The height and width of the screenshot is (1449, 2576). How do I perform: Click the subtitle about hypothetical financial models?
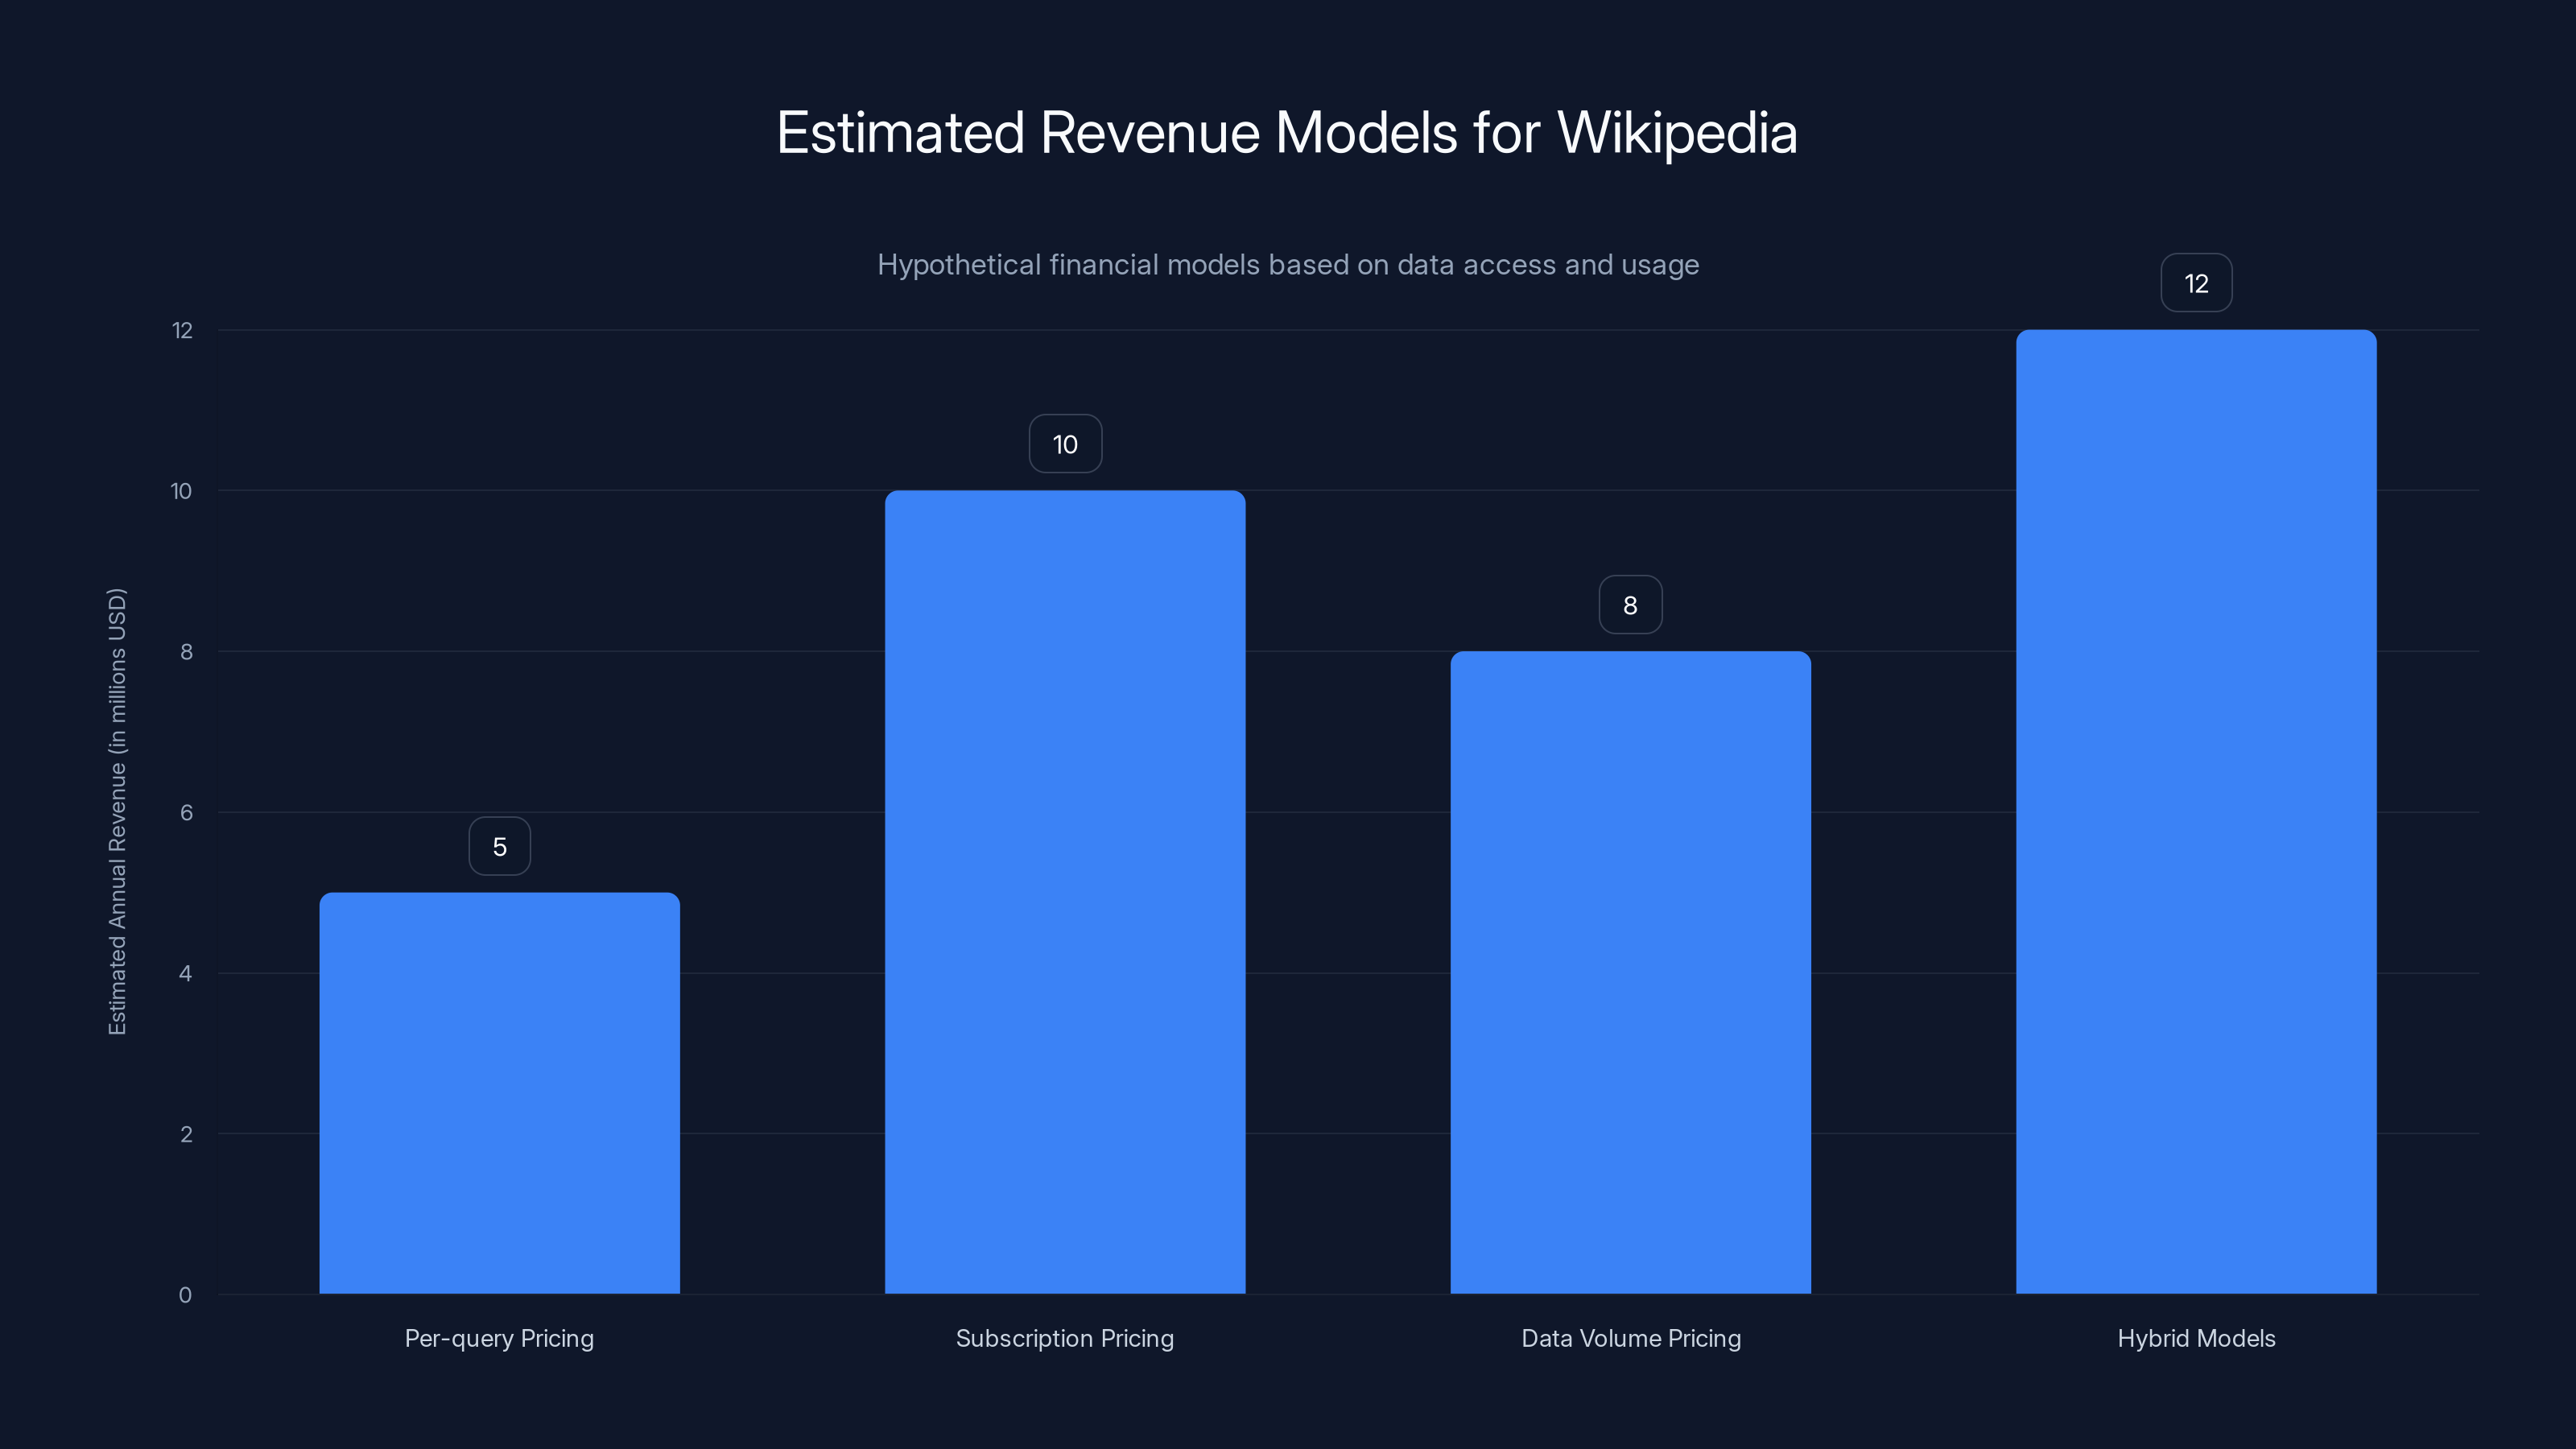pyautogui.click(x=1288, y=265)
